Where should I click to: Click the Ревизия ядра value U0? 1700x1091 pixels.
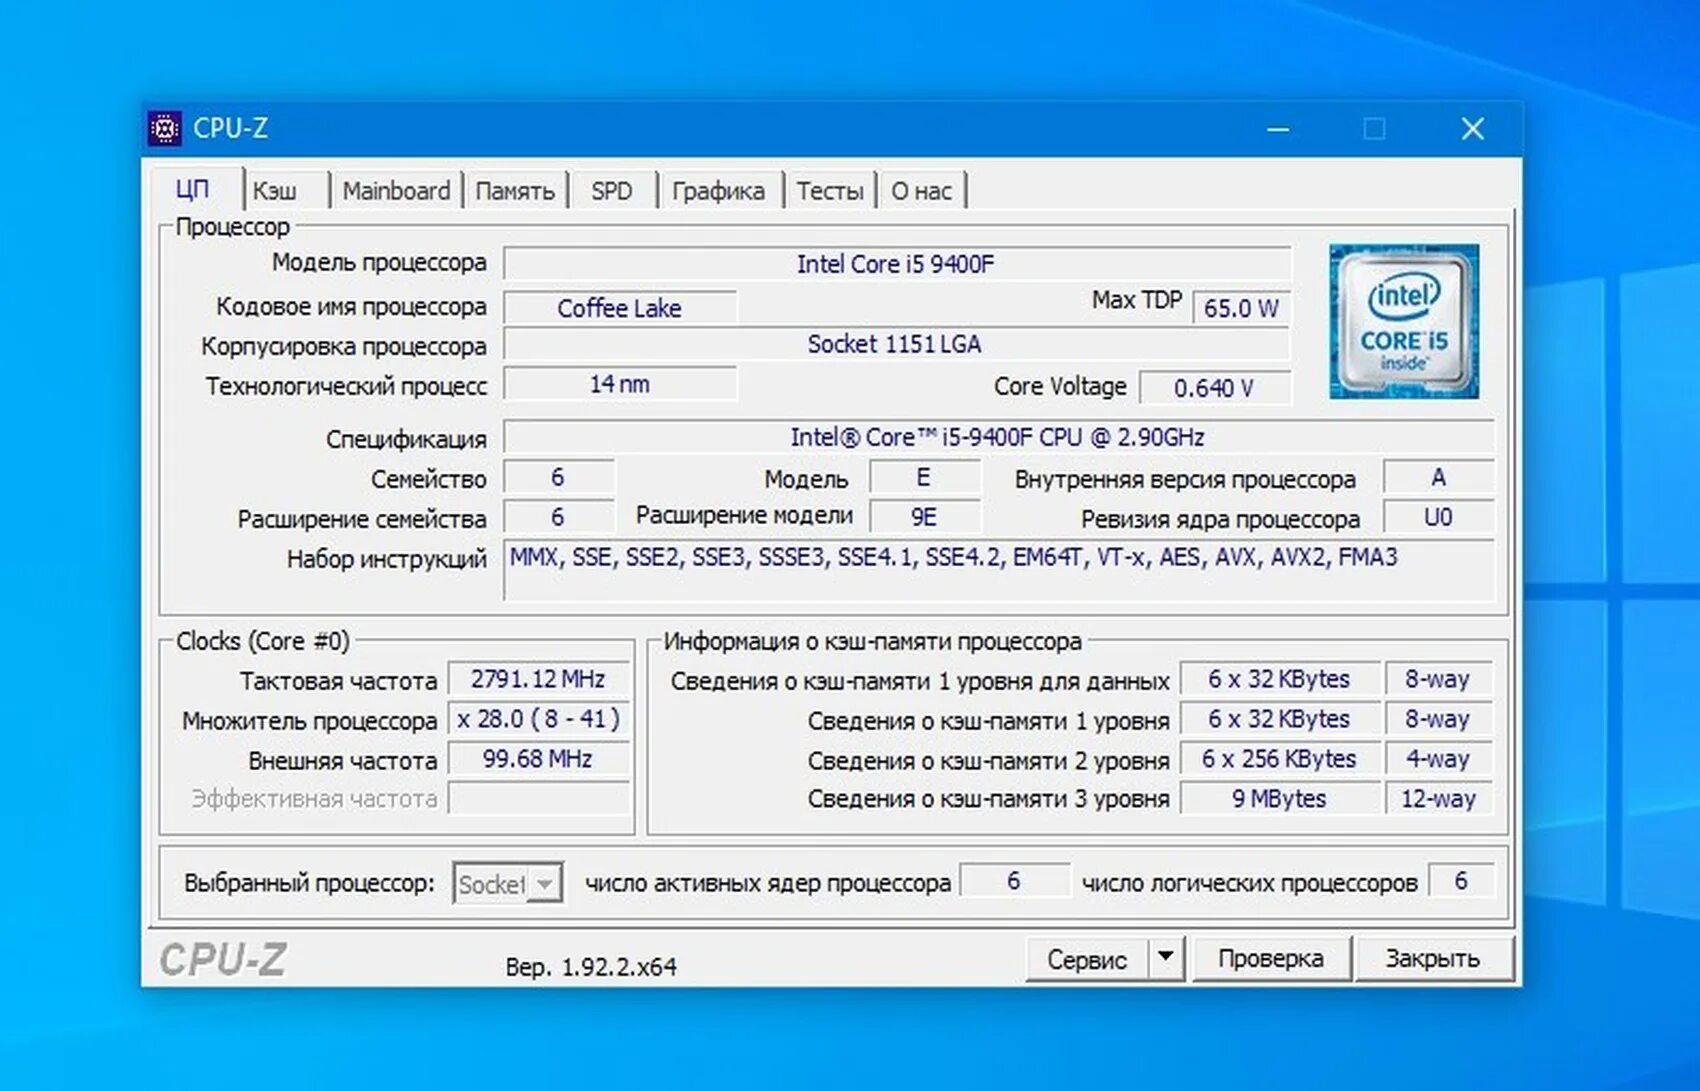1438,517
